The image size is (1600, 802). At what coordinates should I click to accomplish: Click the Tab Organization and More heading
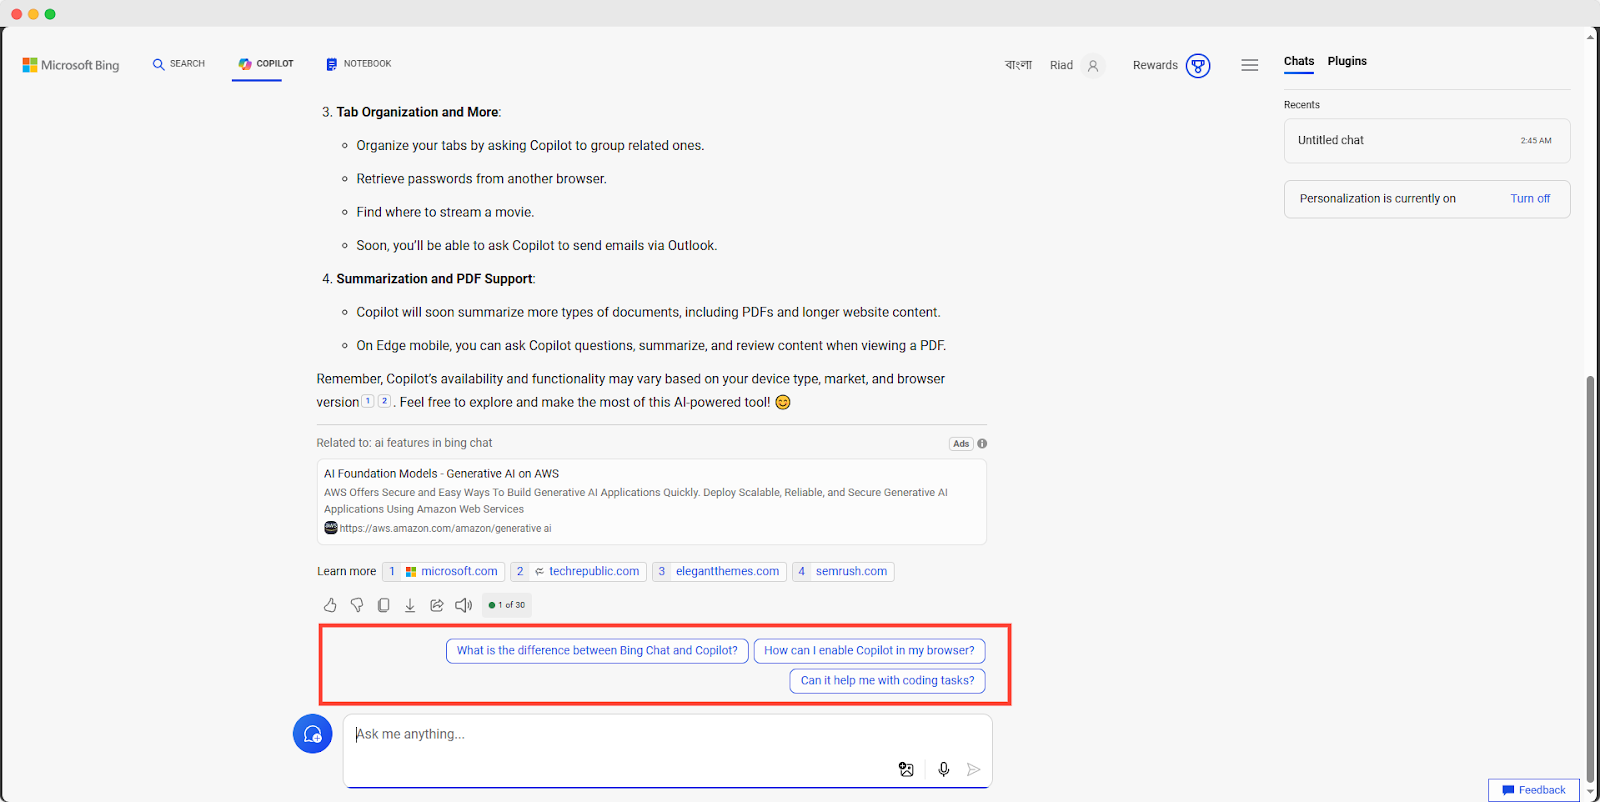pyautogui.click(x=418, y=112)
